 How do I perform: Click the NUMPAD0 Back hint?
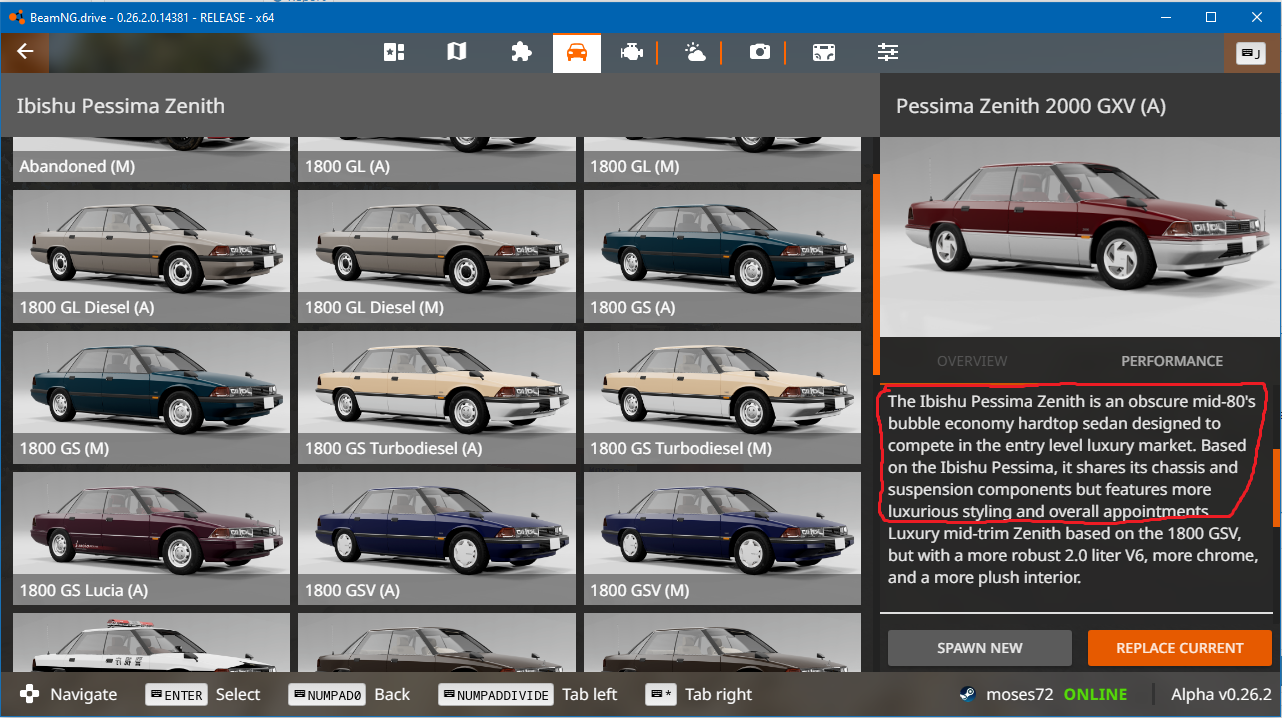(x=349, y=694)
